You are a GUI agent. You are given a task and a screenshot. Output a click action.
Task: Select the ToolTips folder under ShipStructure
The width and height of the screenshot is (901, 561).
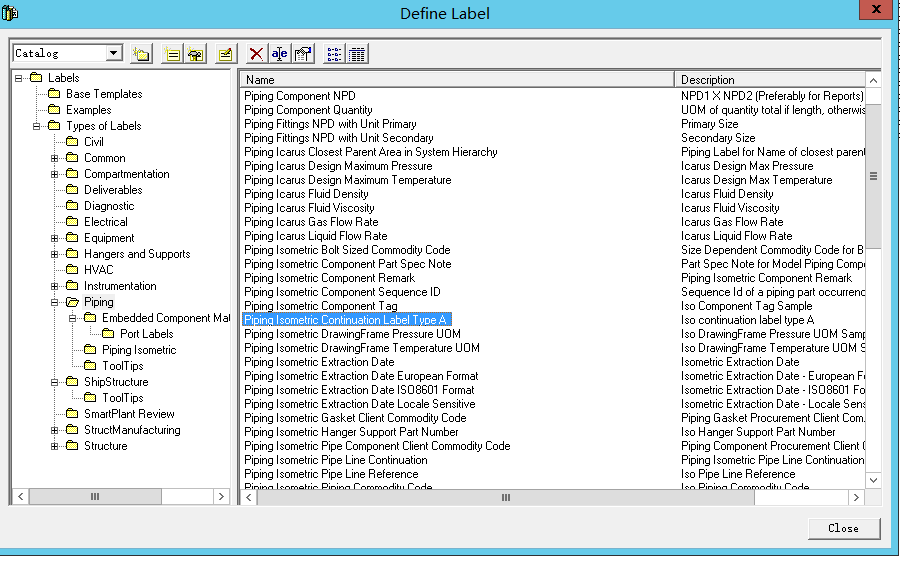tap(122, 398)
